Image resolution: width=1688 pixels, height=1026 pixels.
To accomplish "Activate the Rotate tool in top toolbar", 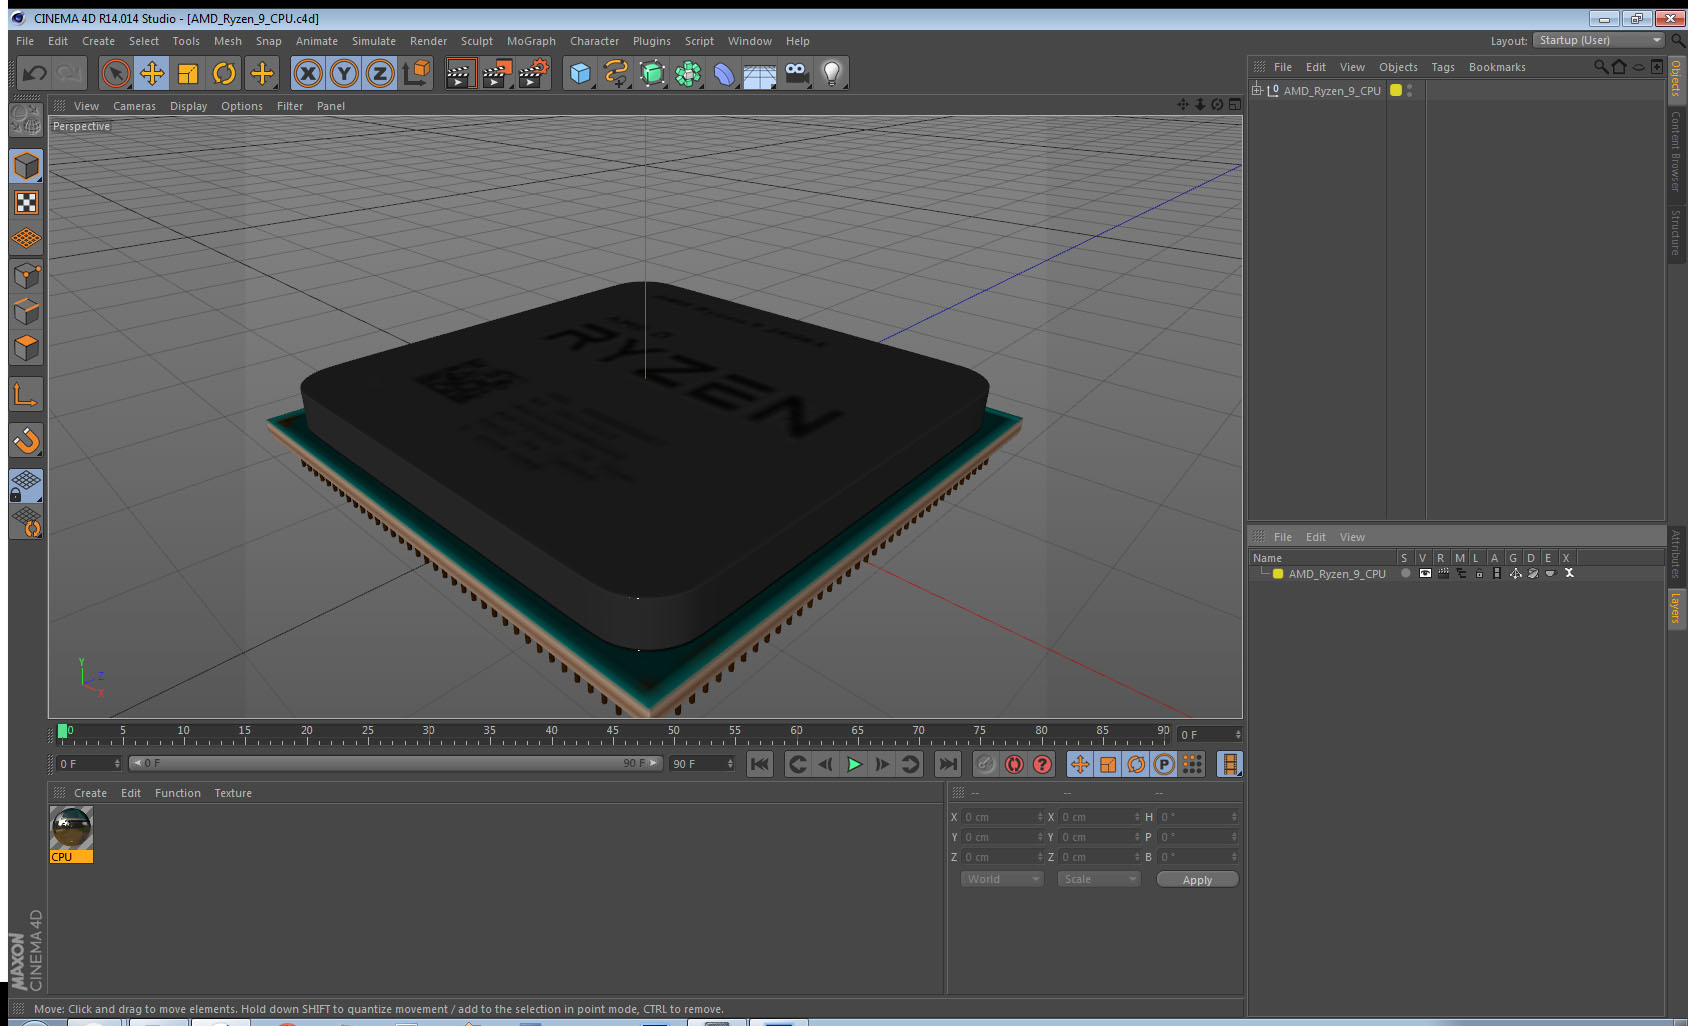I will [224, 73].
